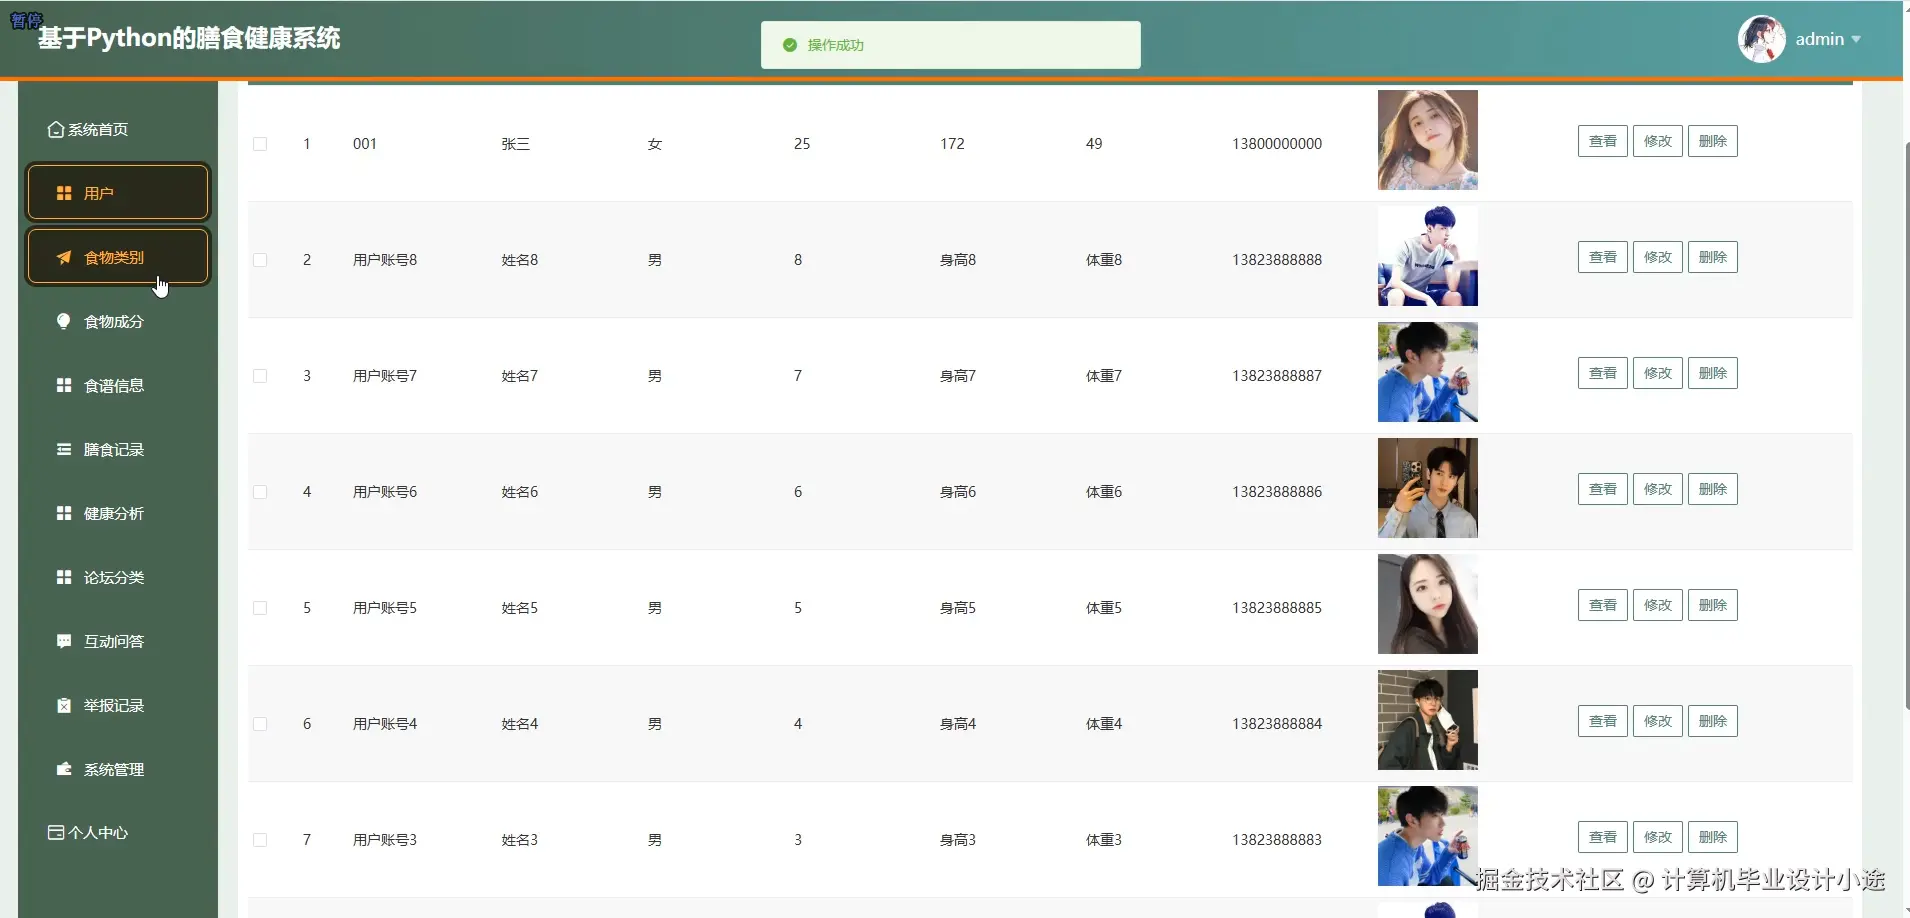
Task: Click 修改 for 用户账号3
Action: 1658,837
